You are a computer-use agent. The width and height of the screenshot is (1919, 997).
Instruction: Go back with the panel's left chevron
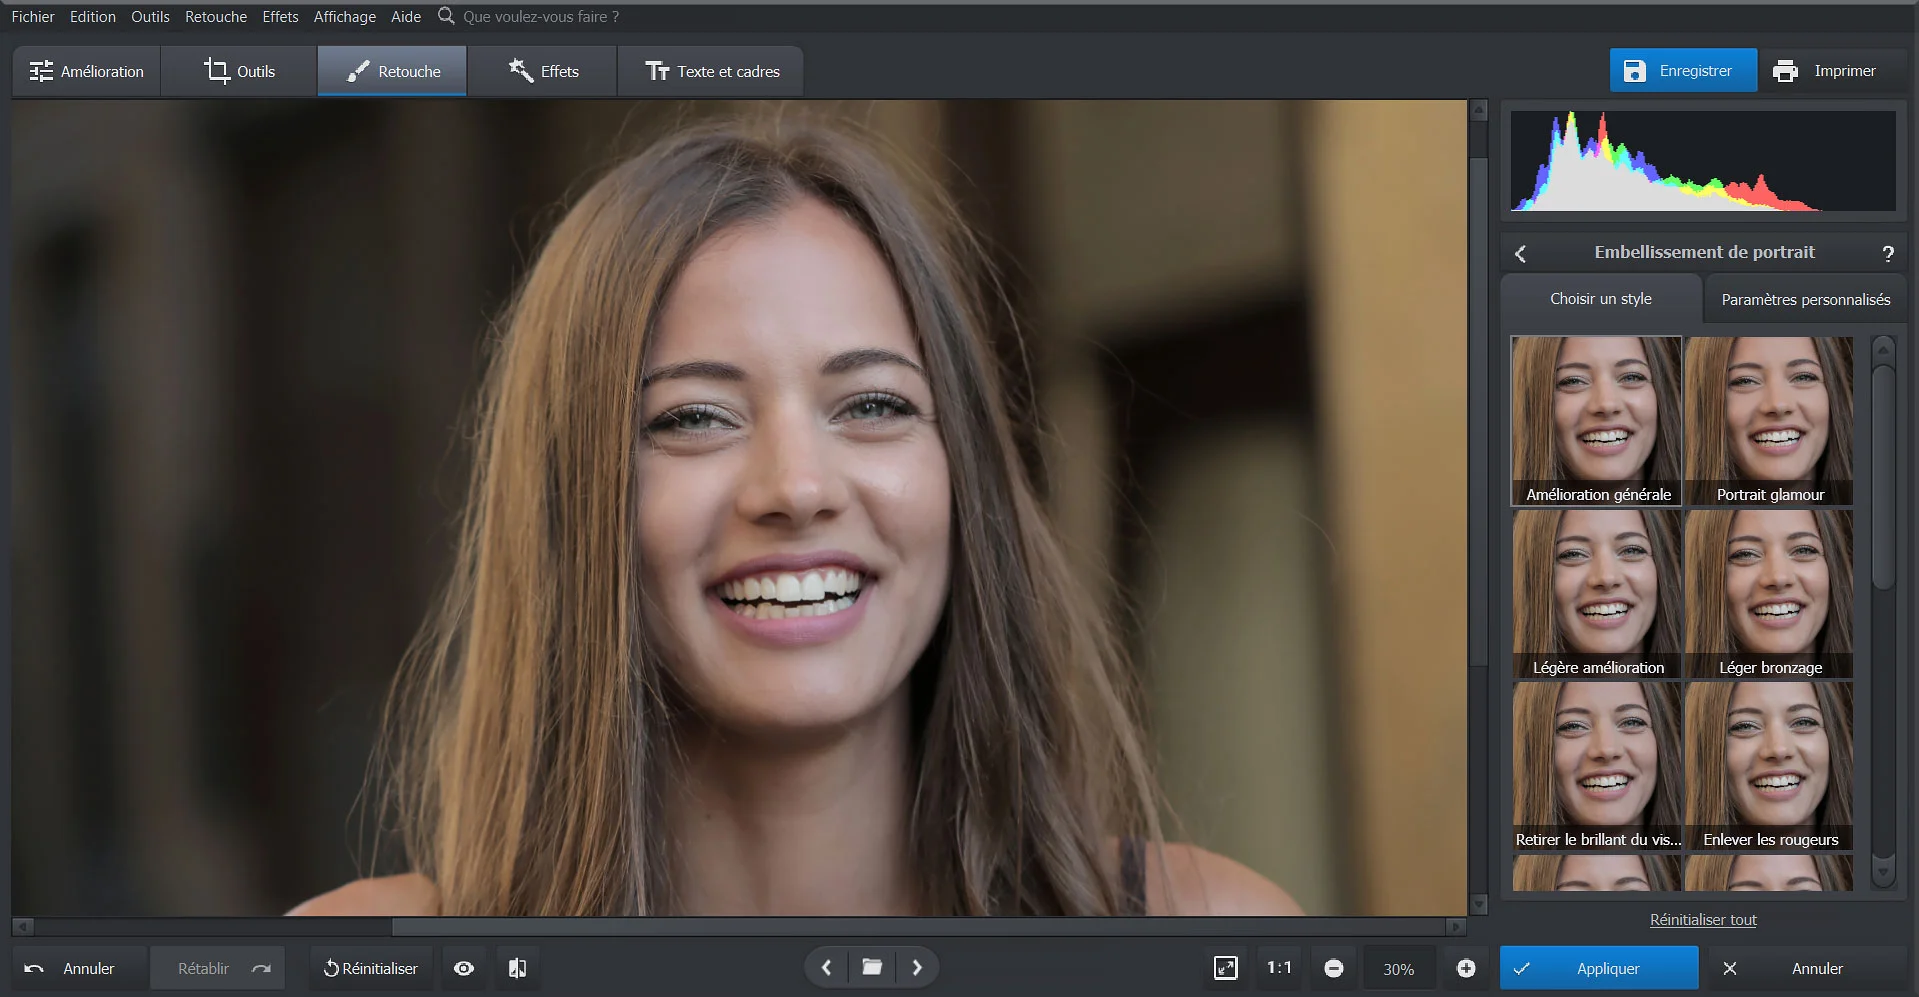pos(1520,254)
